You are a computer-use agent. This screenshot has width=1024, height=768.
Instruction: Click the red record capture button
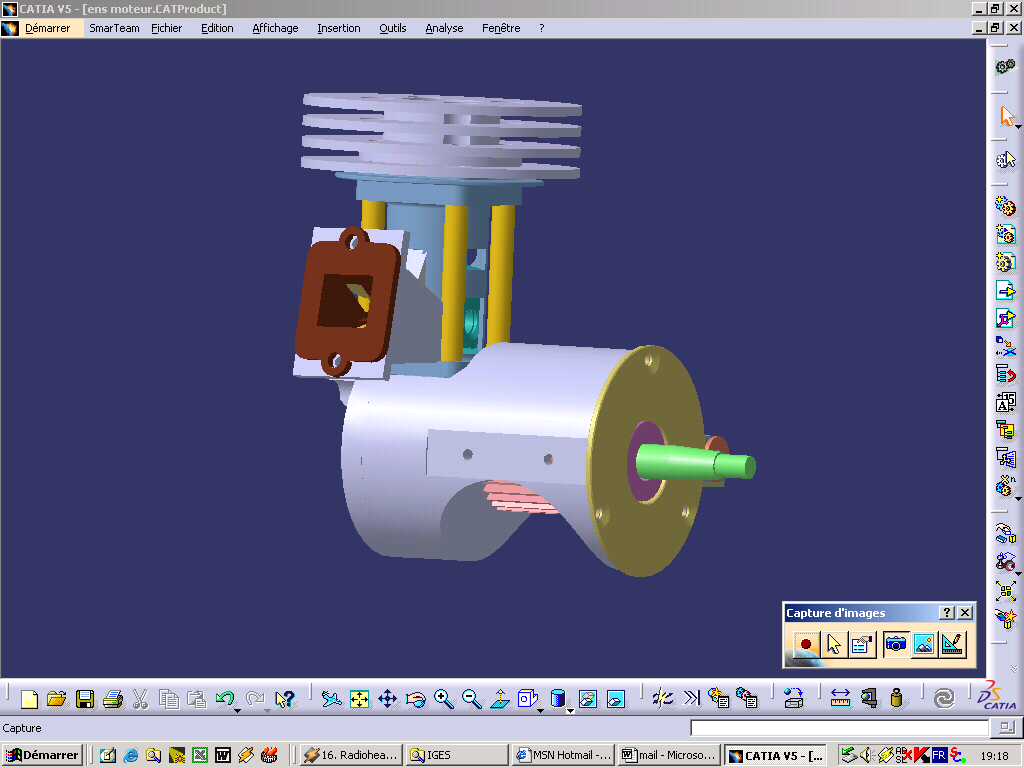[806, 645]
